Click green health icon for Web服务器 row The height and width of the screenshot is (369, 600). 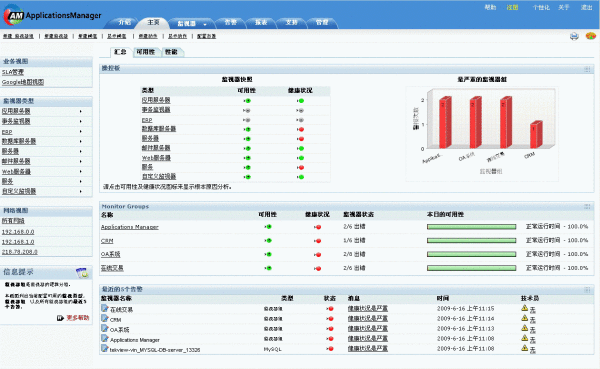[x=300, y=158]
